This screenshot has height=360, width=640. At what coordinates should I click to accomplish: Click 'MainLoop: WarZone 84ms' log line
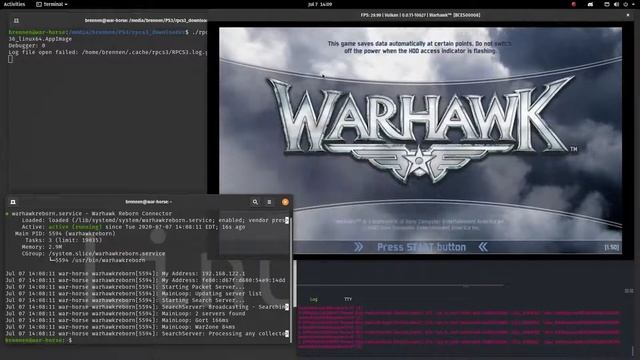pyautogui.click(x=120, y=327)
